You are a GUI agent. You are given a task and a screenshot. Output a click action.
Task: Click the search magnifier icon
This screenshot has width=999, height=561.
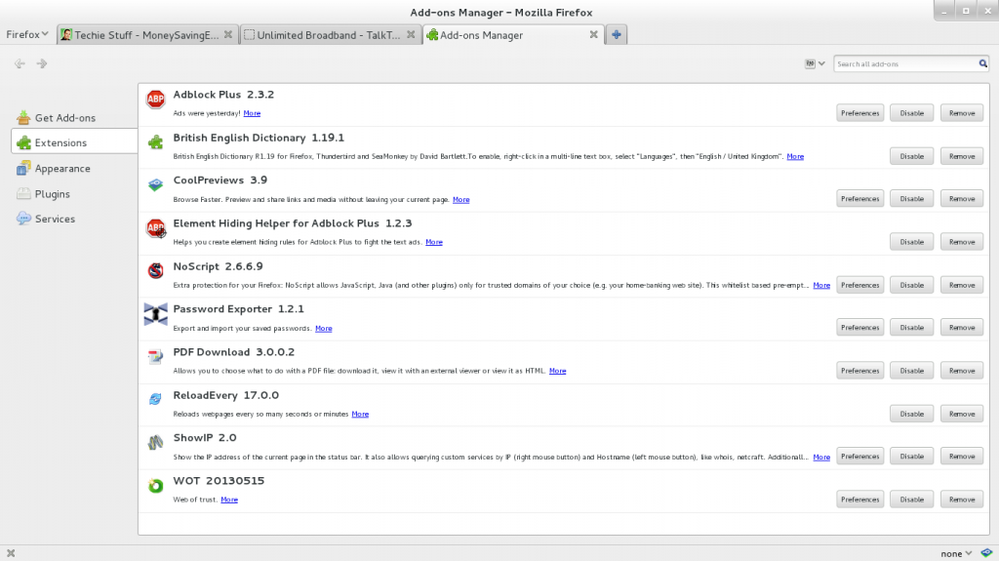pos(983,64)
